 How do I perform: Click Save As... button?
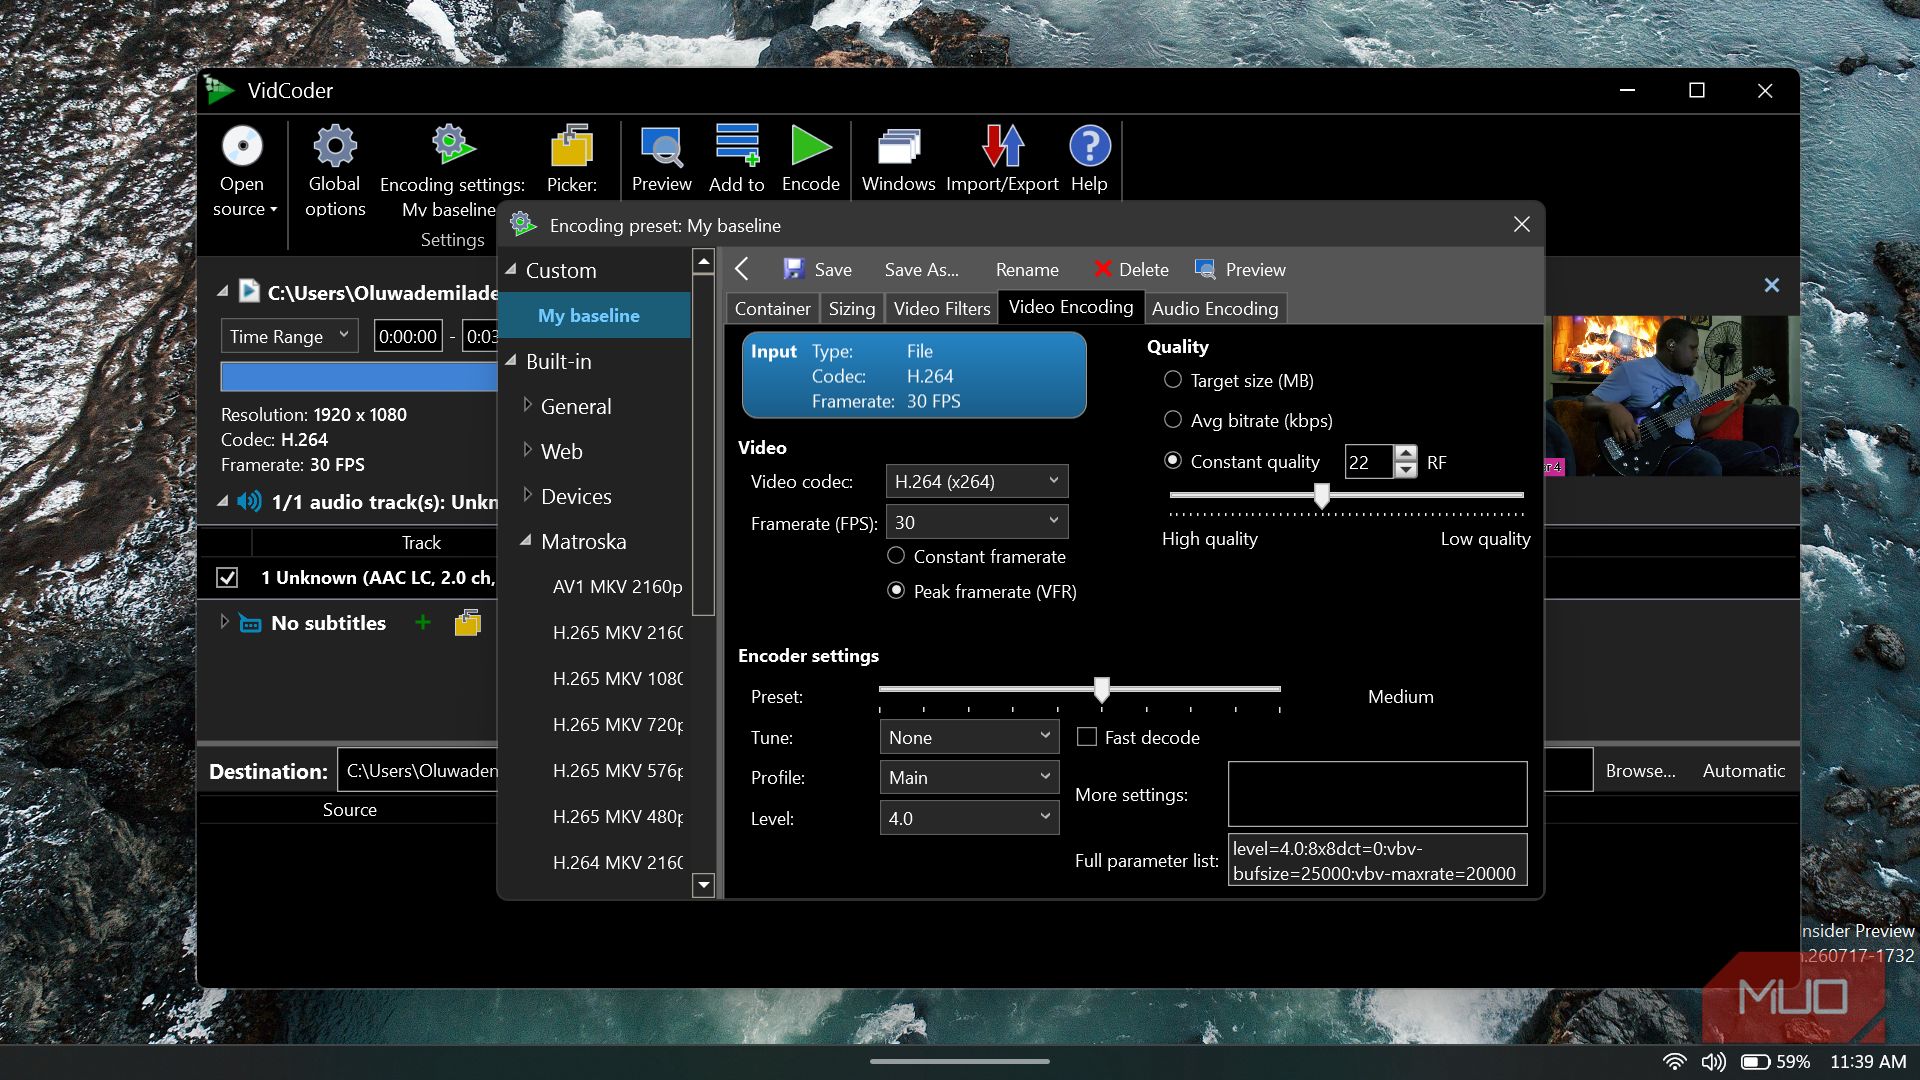(921, 269)
